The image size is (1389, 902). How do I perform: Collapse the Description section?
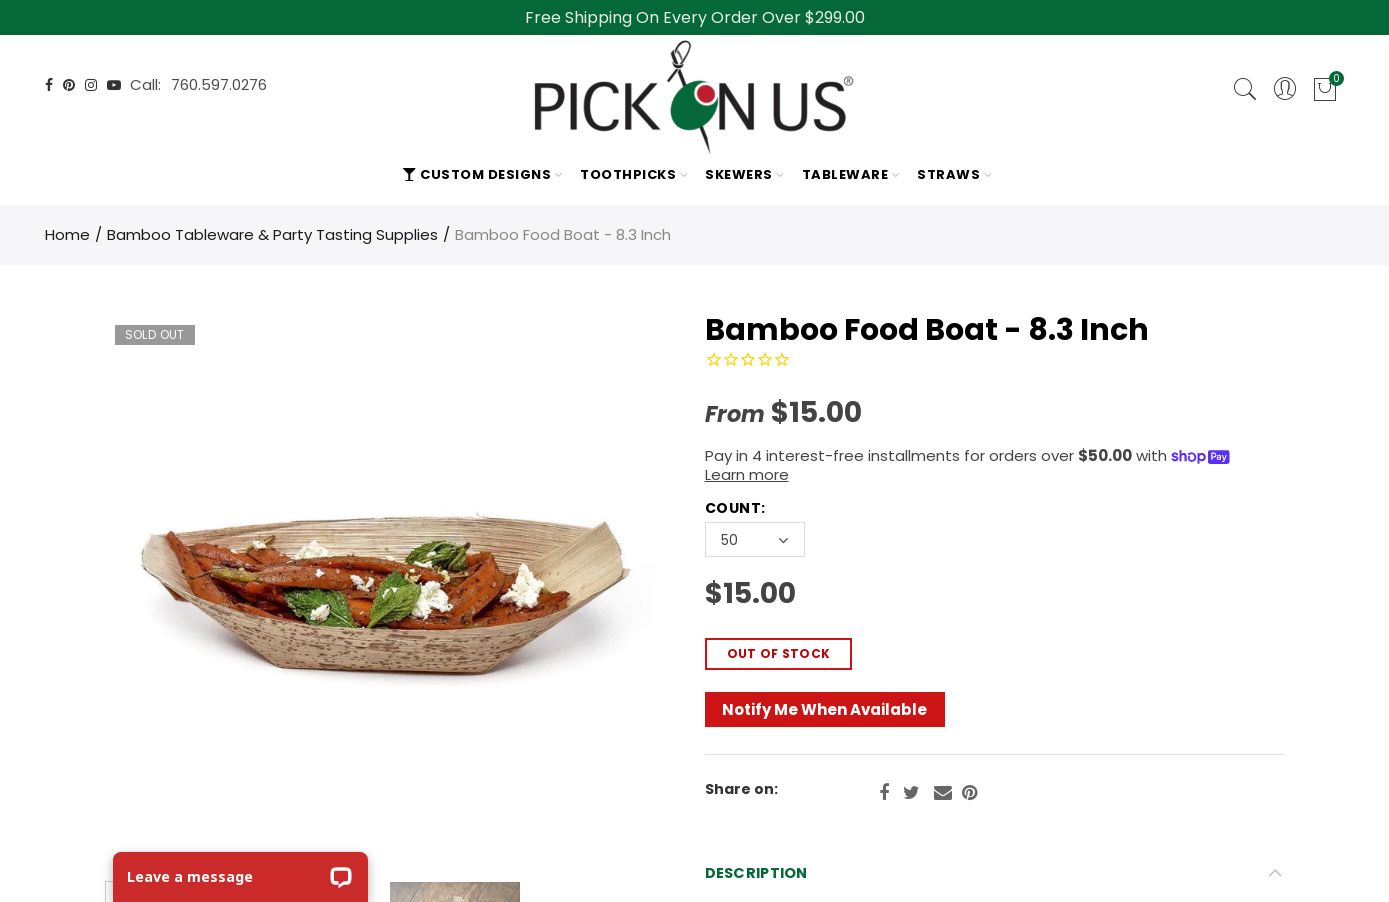pos(1275,873)
